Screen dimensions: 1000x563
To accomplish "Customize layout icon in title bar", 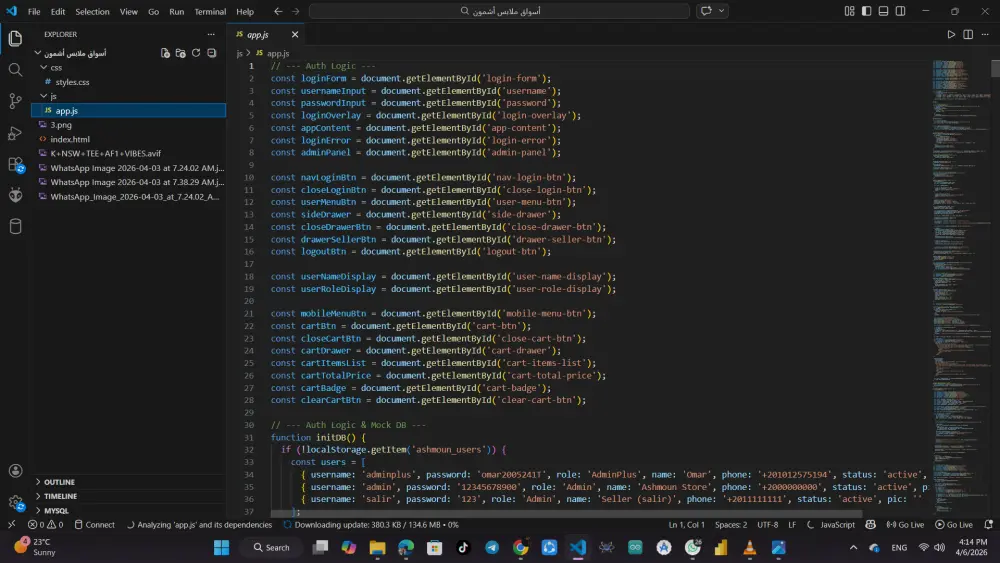I will pyautogui.click(x=849, y=11).
